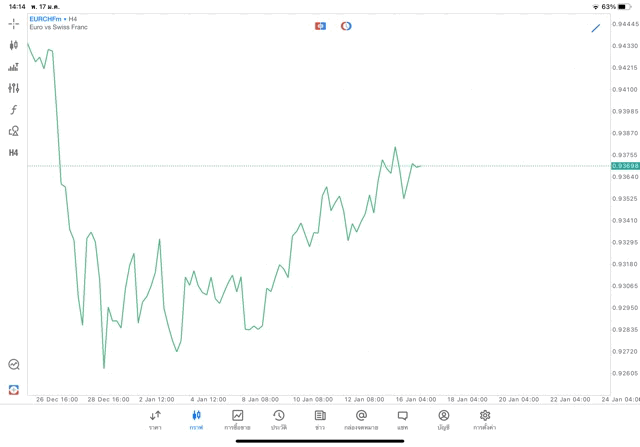The height and width of the screenshot is (447, 640).
Task: Open the chart search magnifier icon
Action: pyautogui.click(x=14, y=365)
